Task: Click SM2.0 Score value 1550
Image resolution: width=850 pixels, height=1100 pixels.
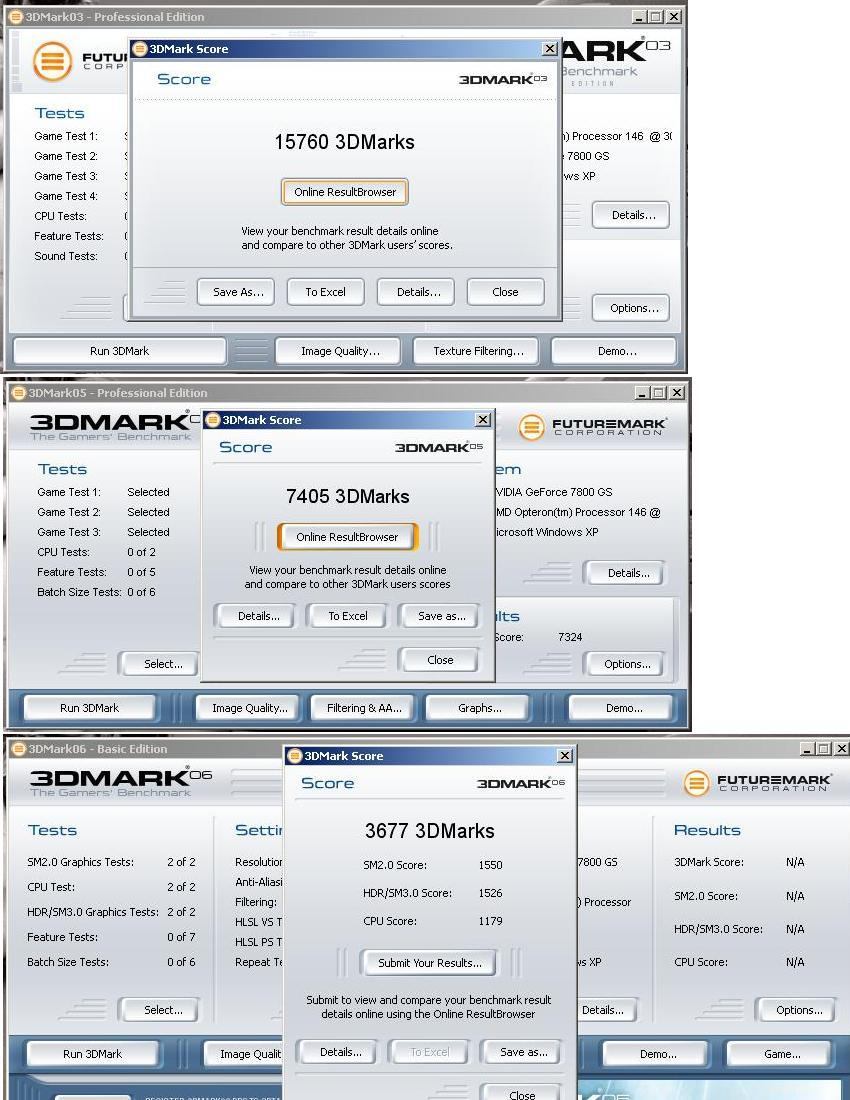Action: click(x=490, y=866)
